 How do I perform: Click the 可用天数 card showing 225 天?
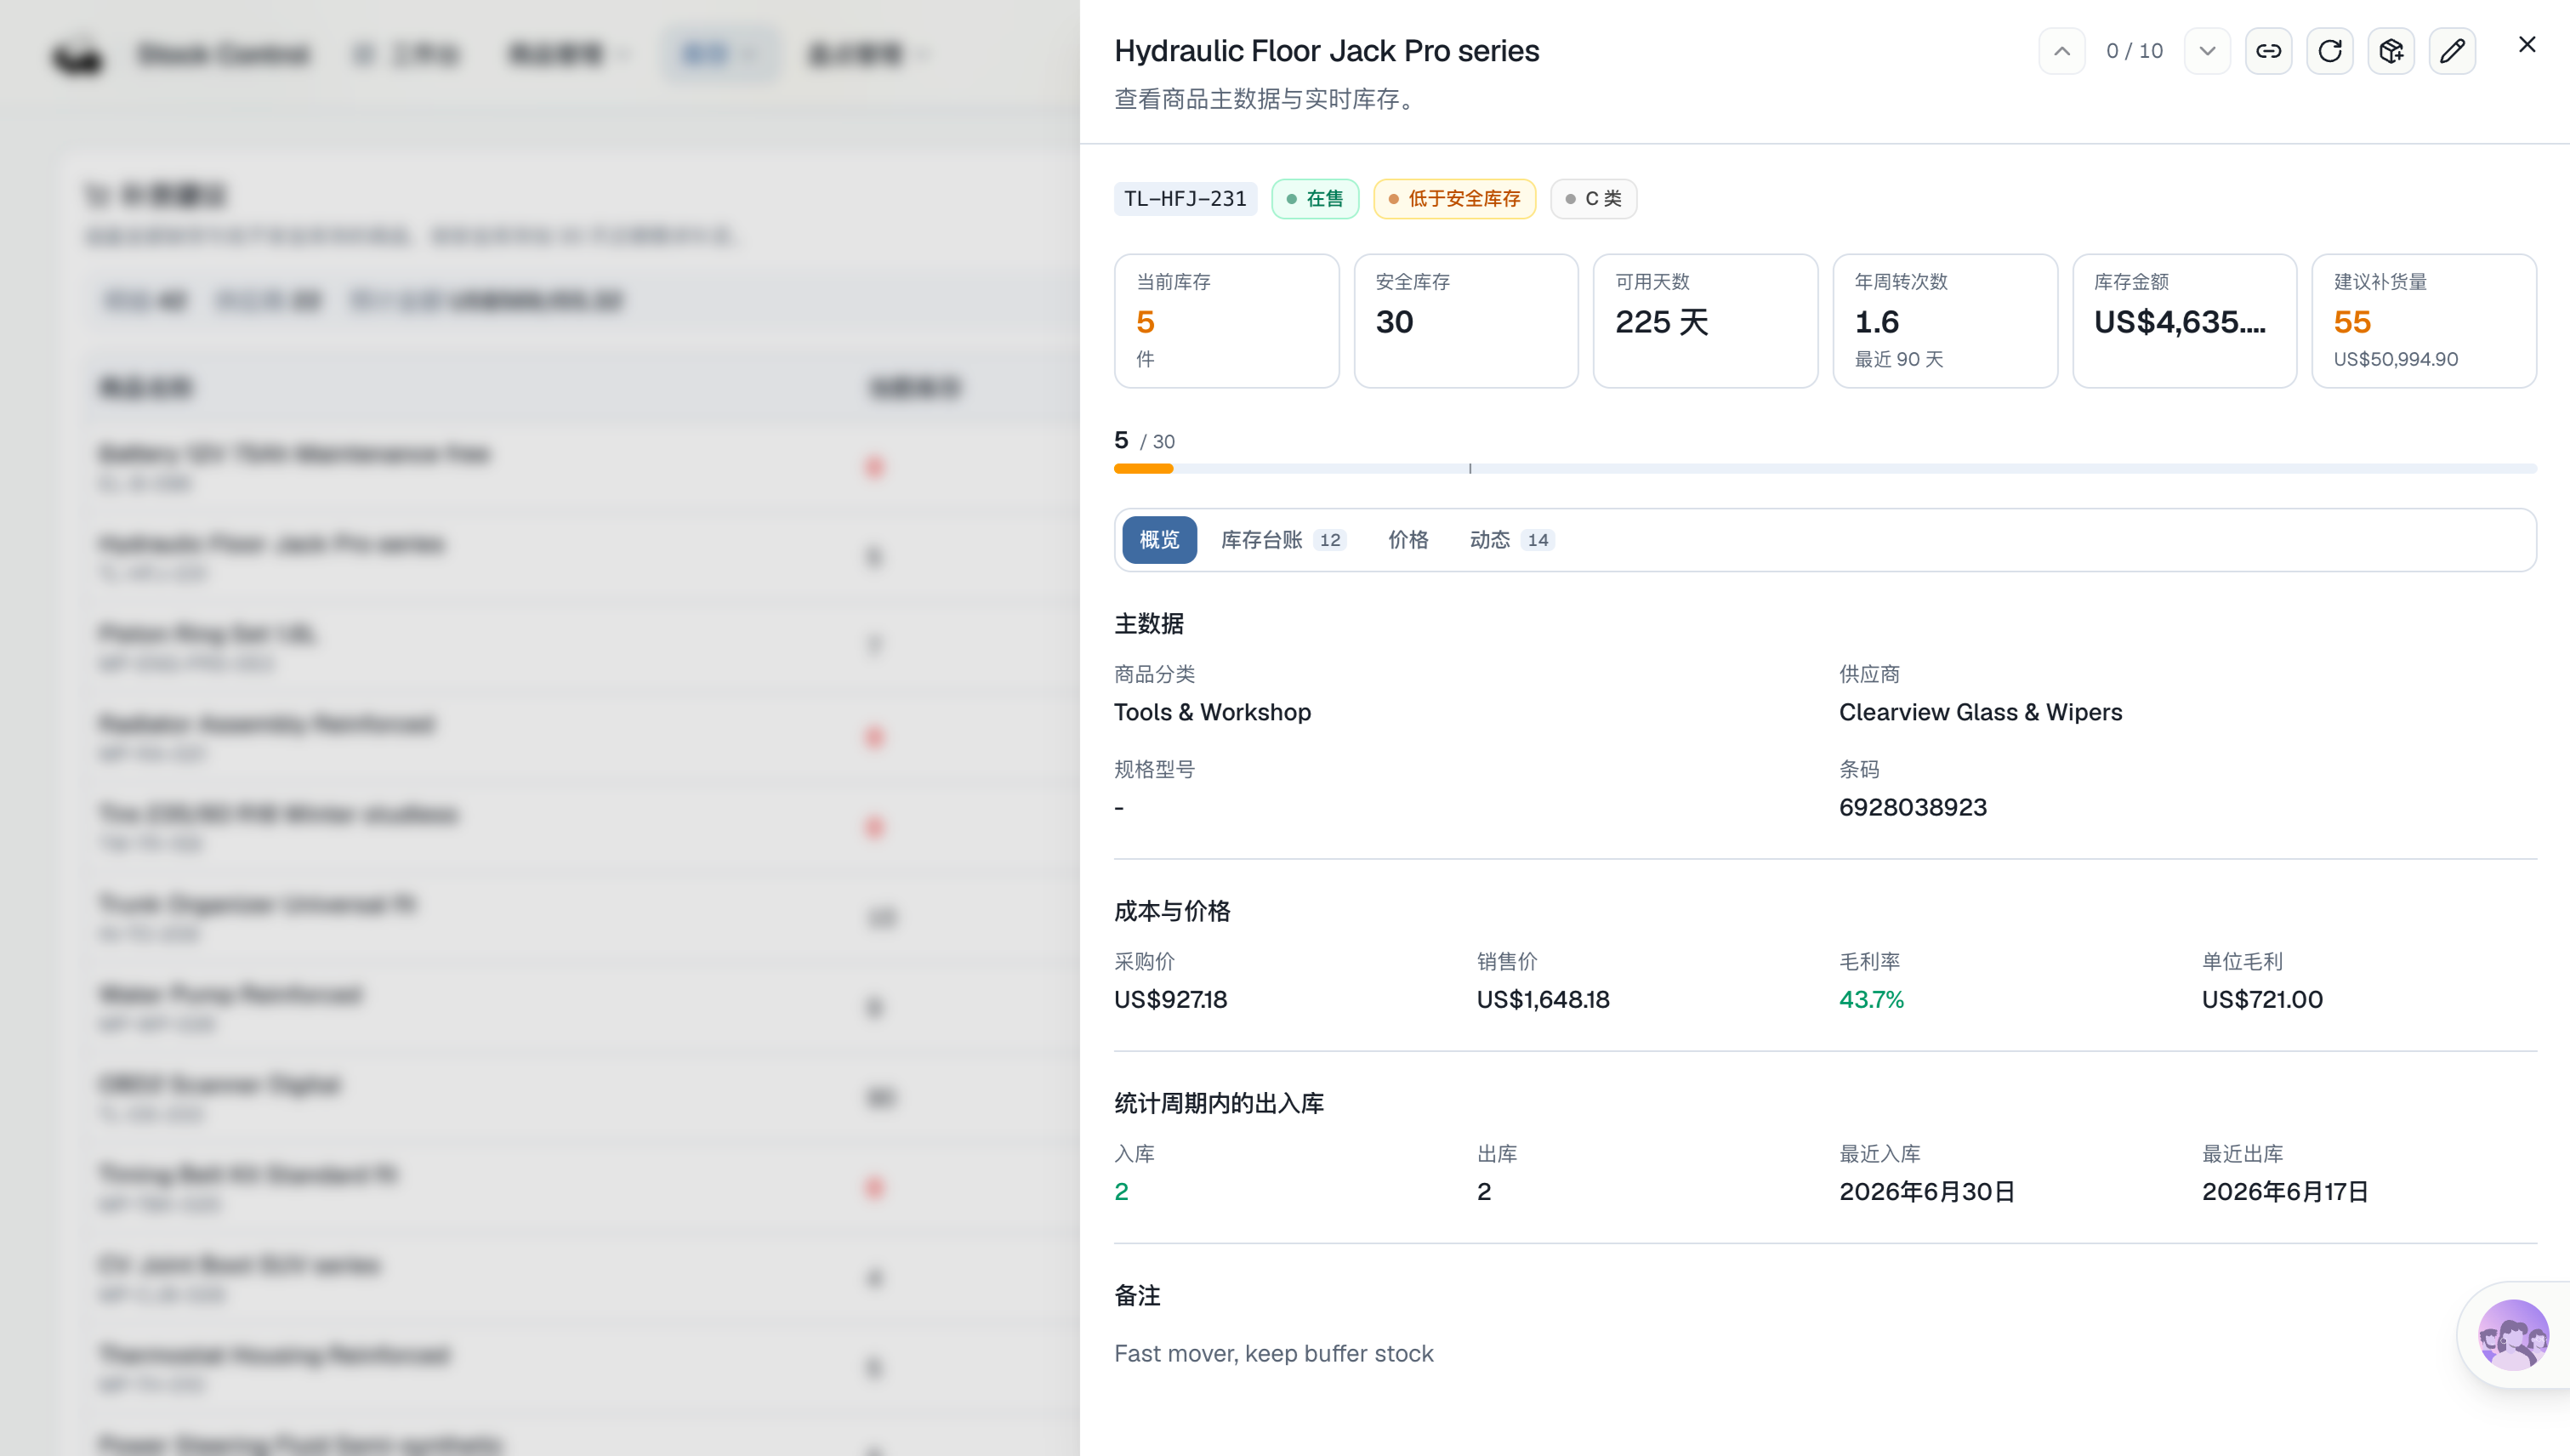pos(1705,320)
